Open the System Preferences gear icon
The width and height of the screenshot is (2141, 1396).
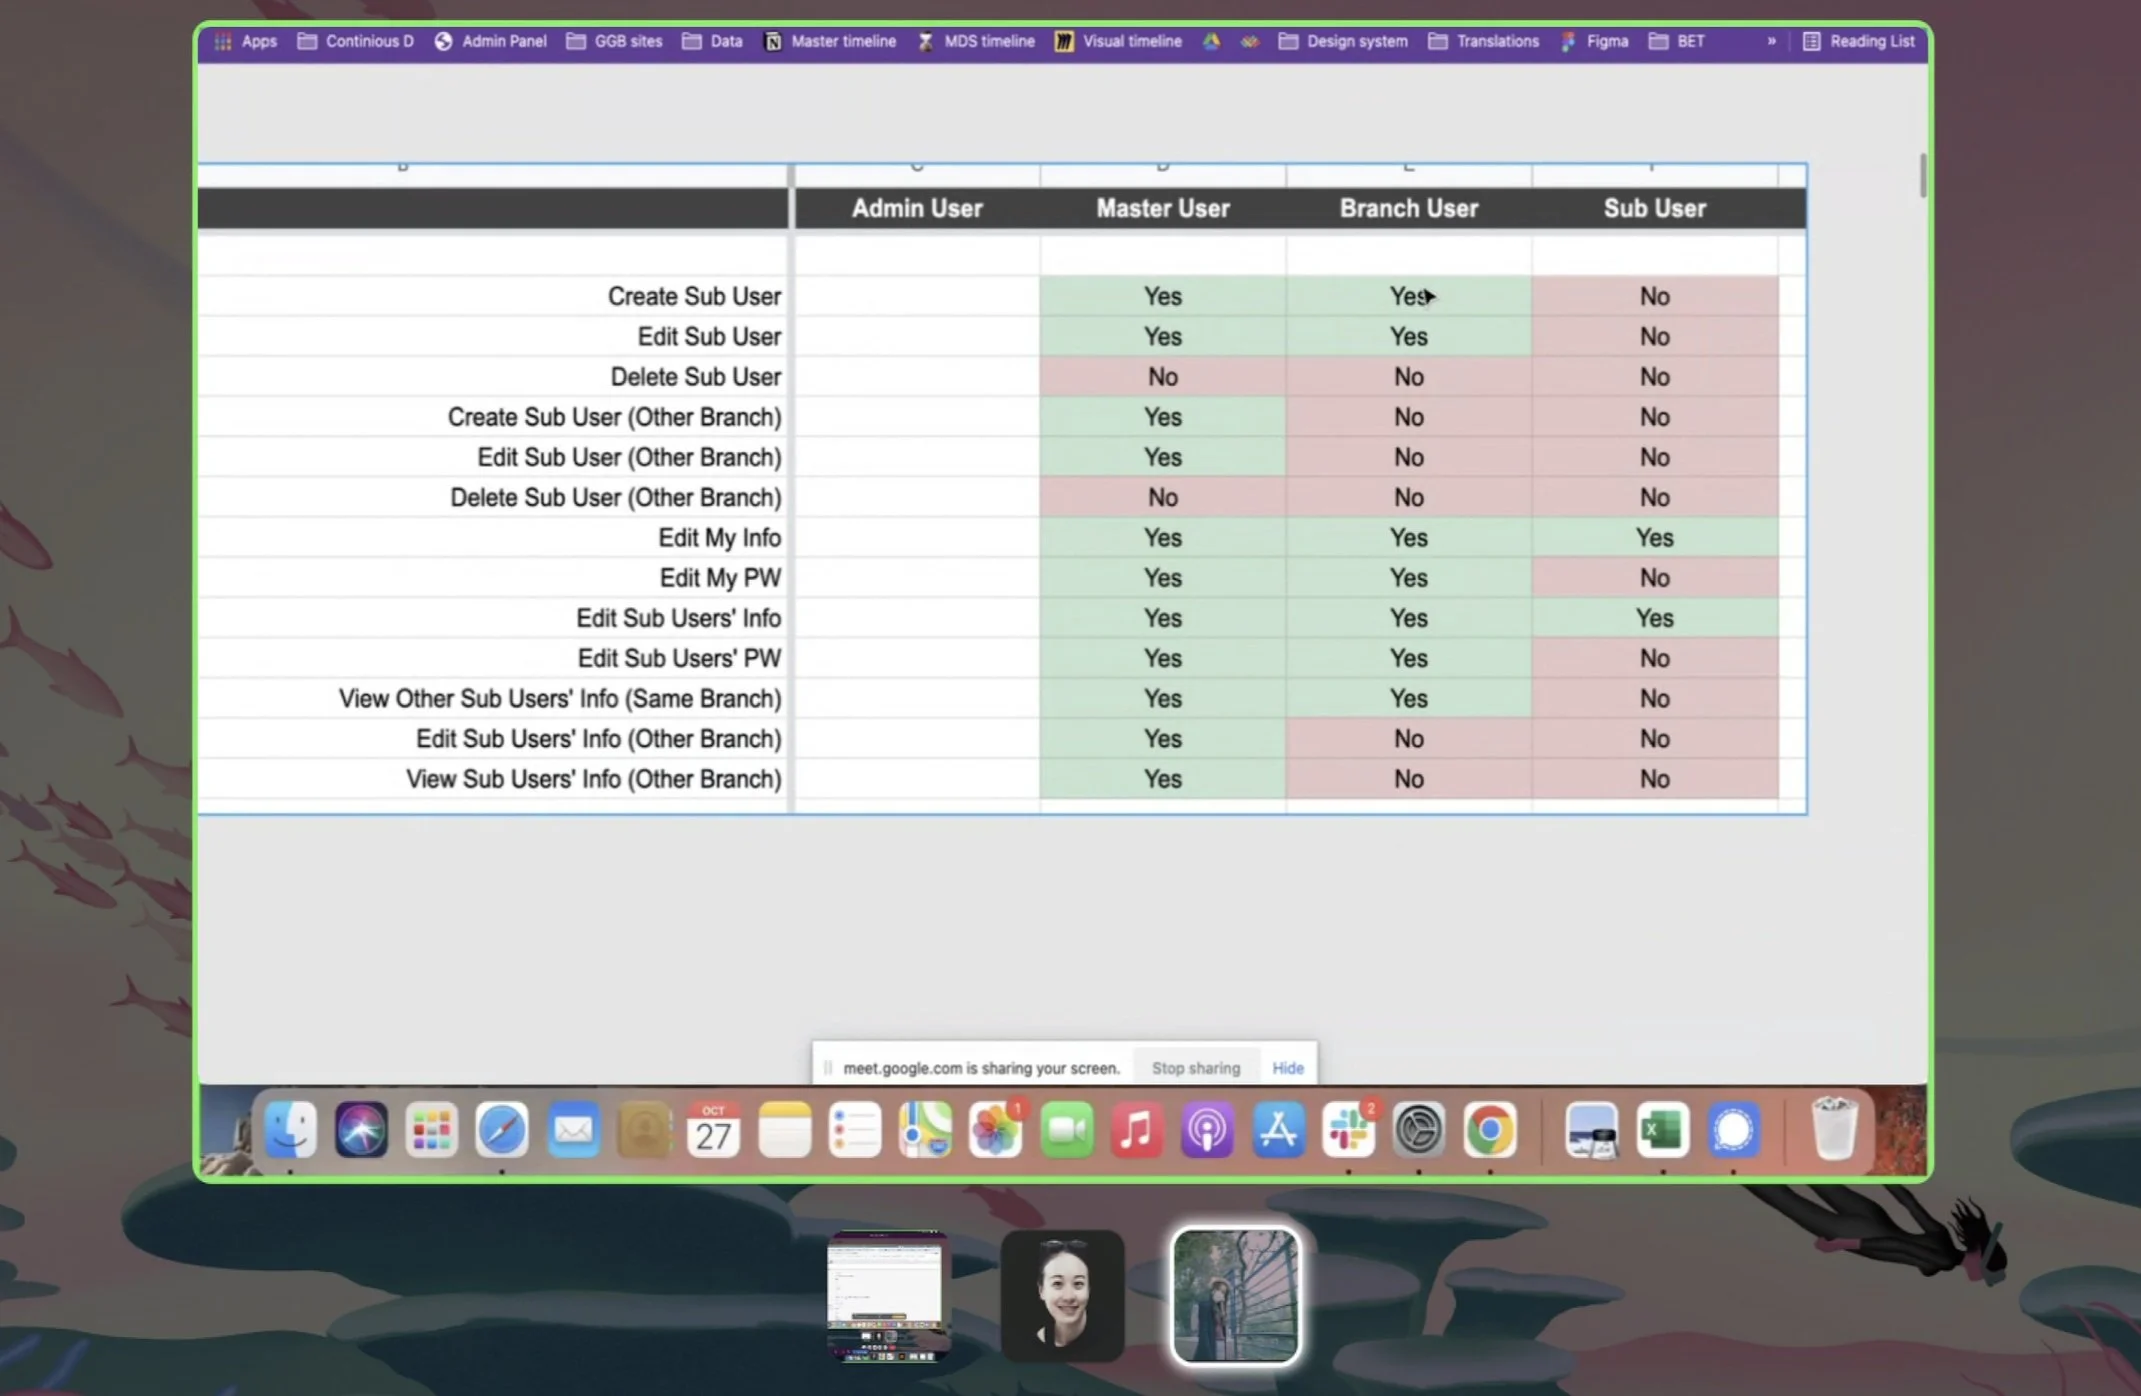coord(1418,1130)
